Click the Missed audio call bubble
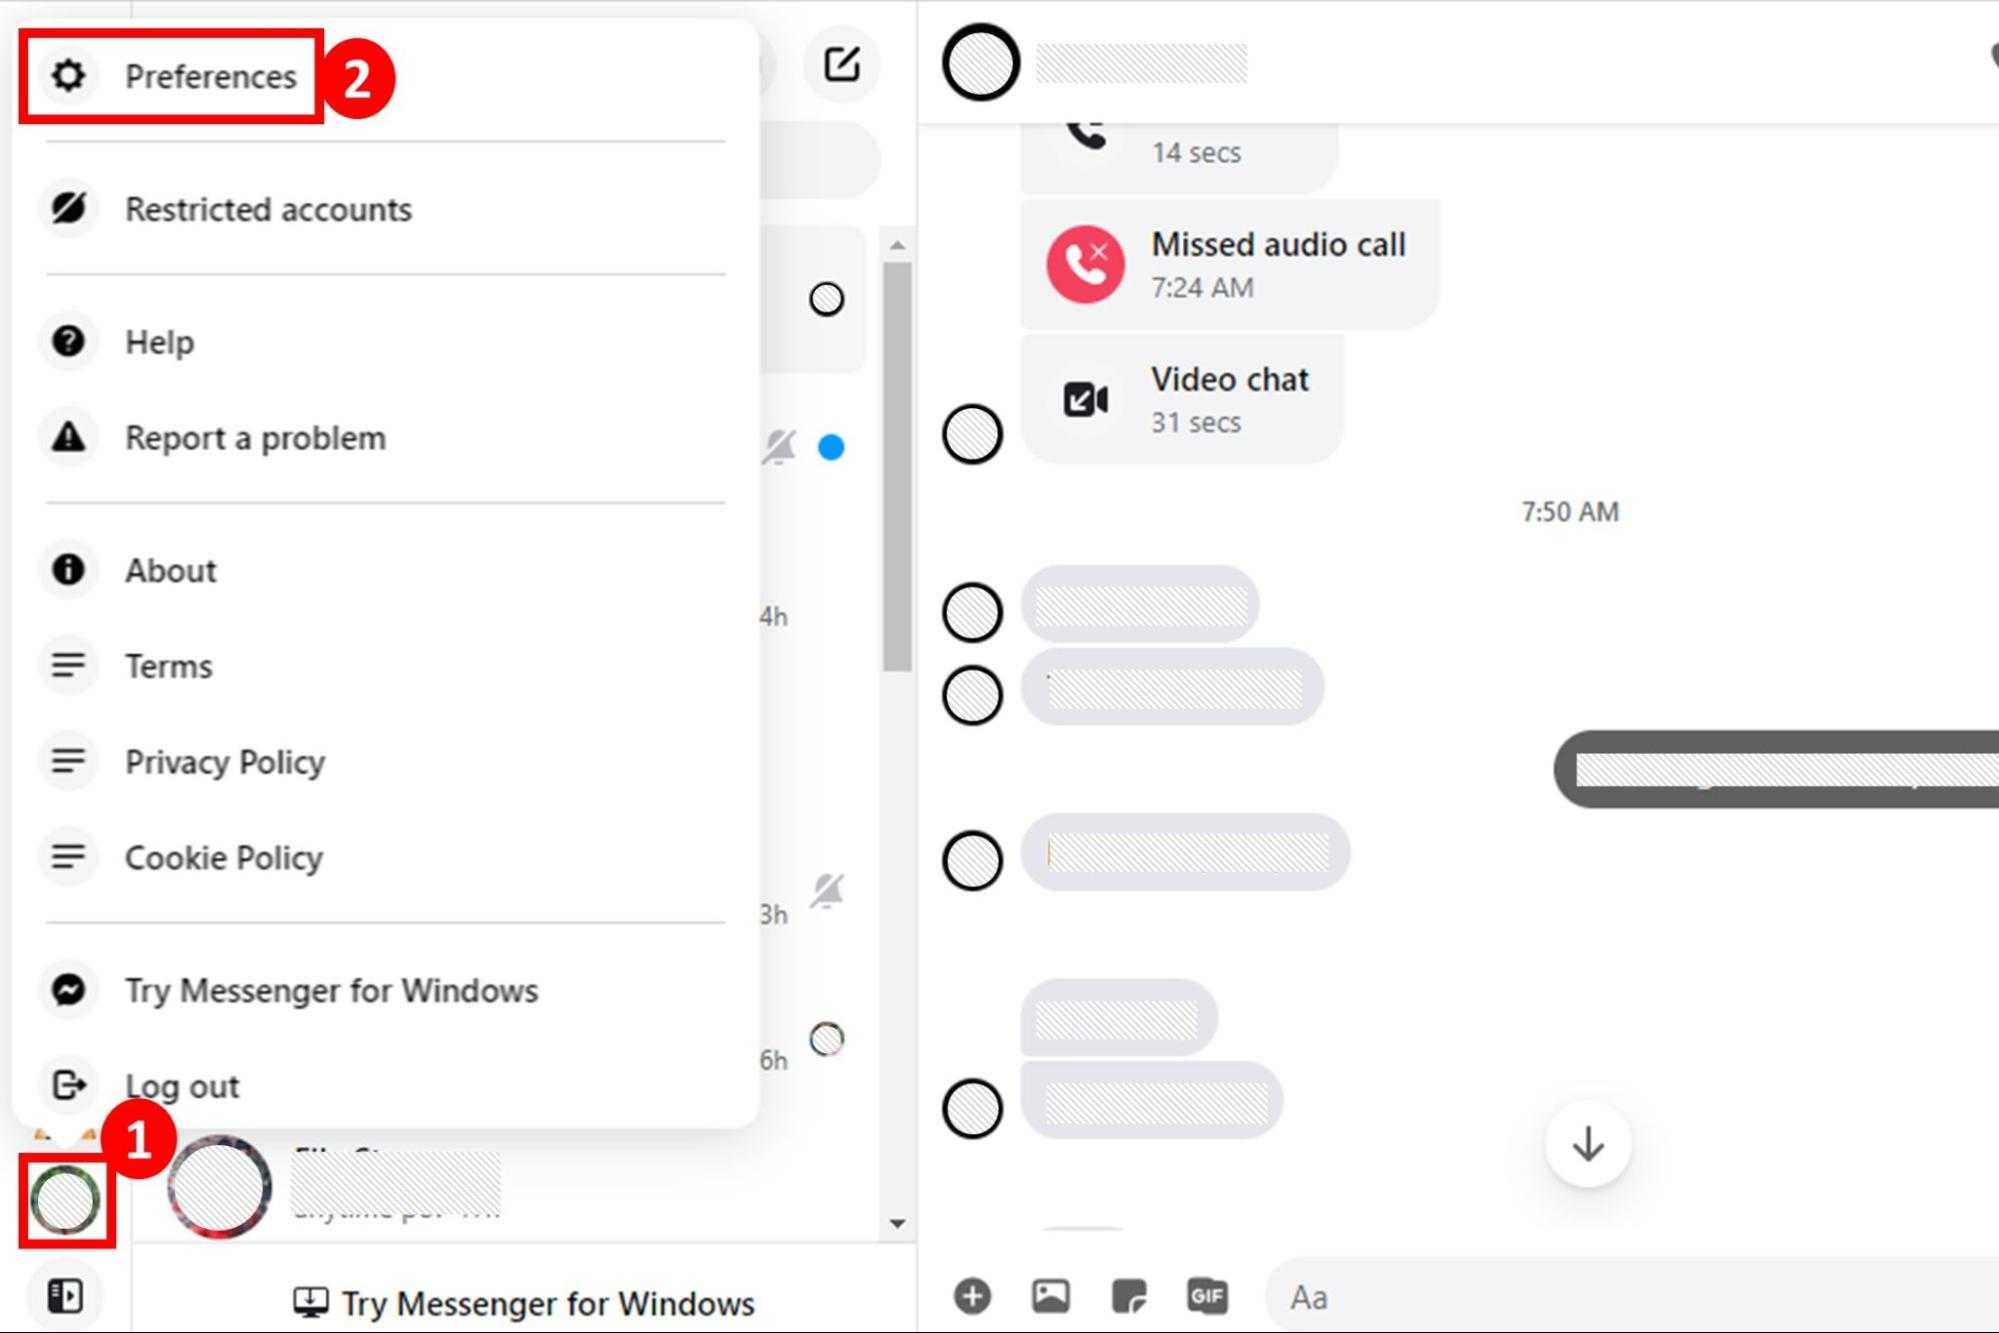Viewport: 1999px width, 1333px height. pyautogui.click(x=1230, y=265)
